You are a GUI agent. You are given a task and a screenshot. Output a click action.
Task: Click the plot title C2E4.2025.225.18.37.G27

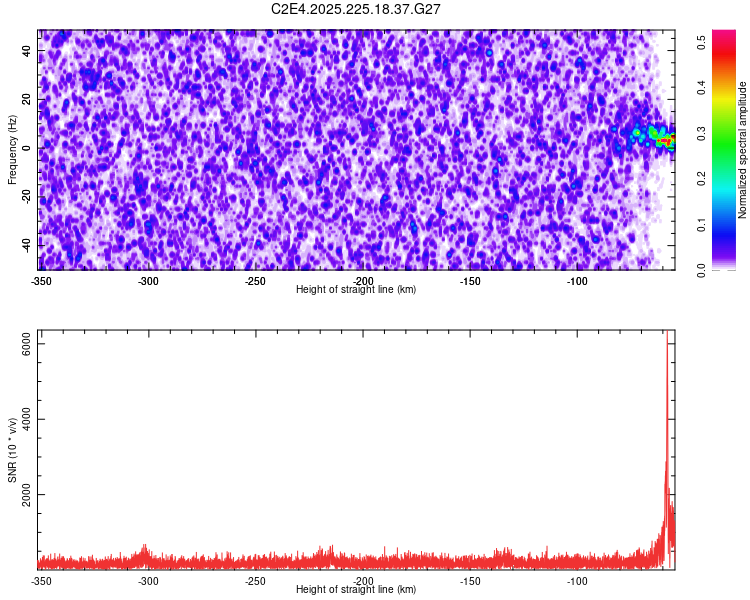pos(355,9)
